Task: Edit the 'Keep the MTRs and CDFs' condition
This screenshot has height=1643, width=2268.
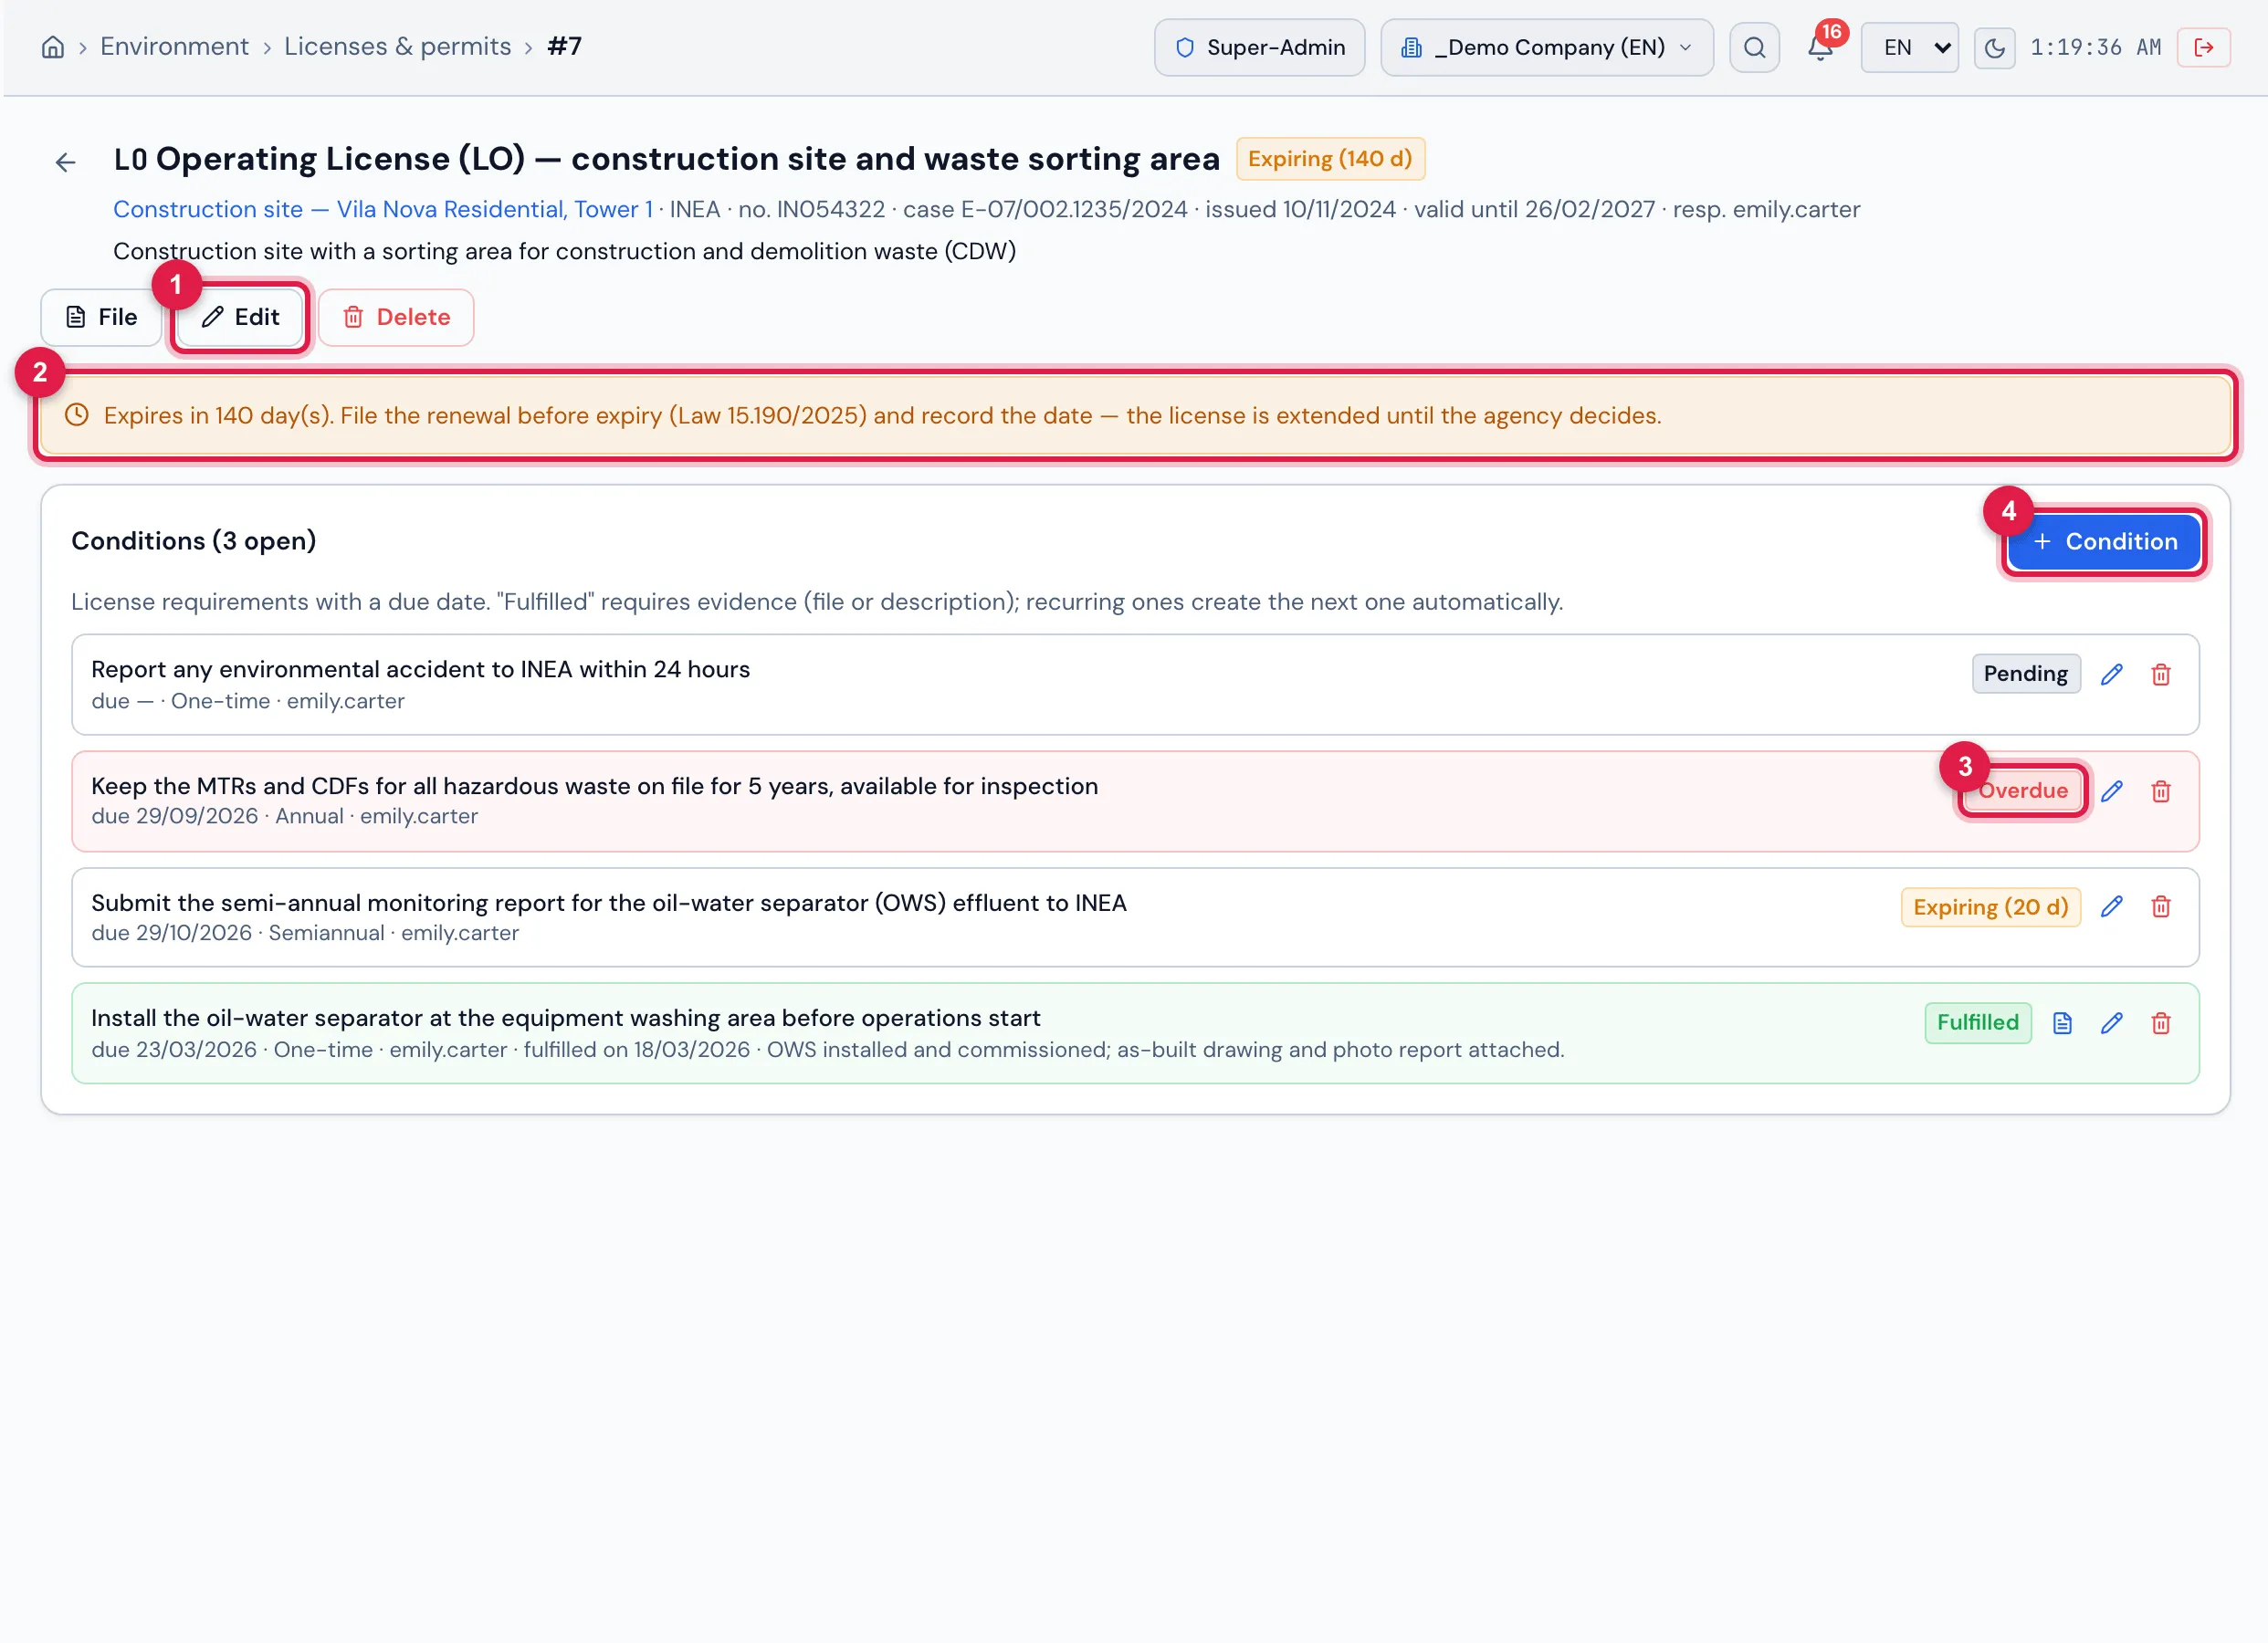Action: (x=2112, y=791)
